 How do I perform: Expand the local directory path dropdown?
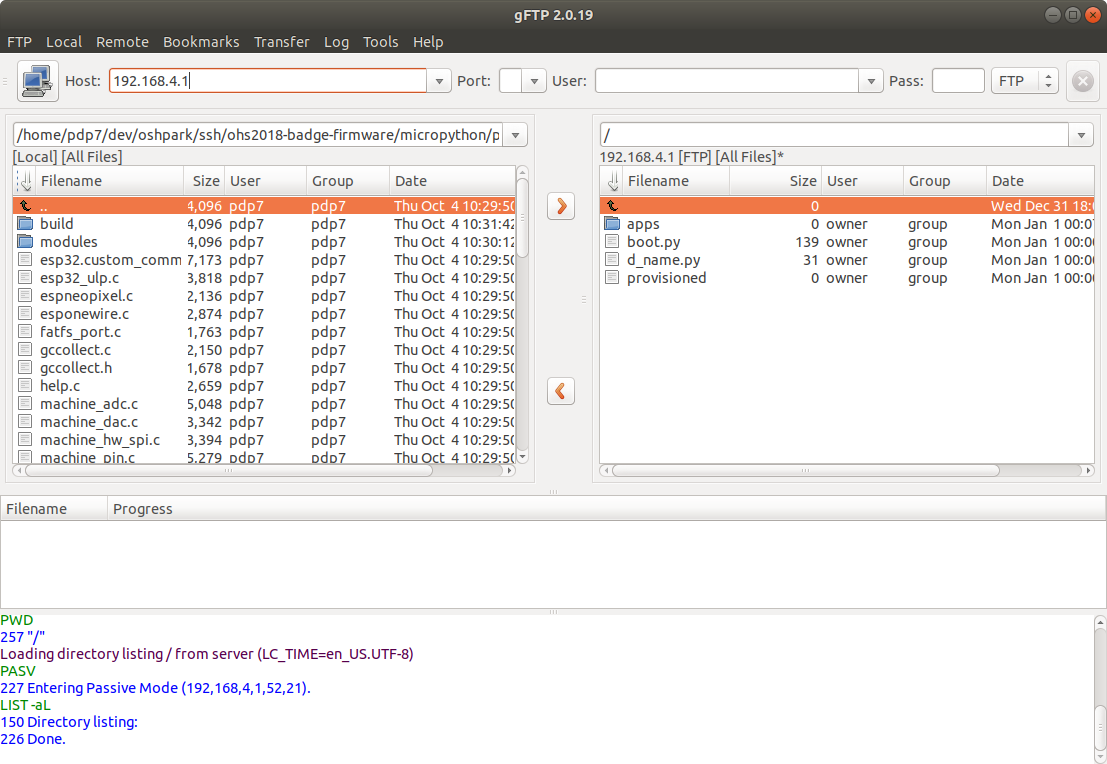[x=515, y=135]
